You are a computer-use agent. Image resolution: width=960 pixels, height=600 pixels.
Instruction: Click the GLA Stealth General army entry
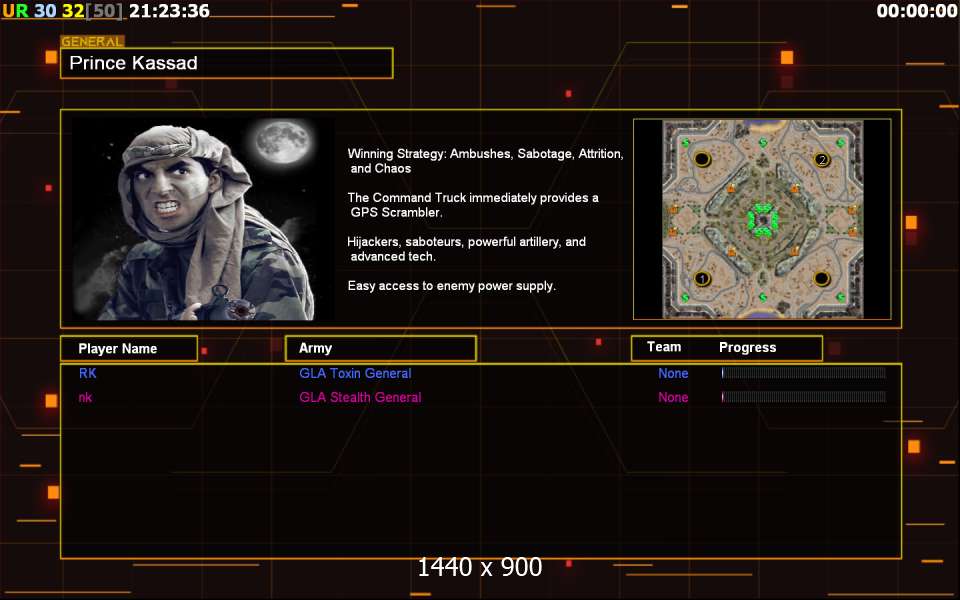[360, 397]
